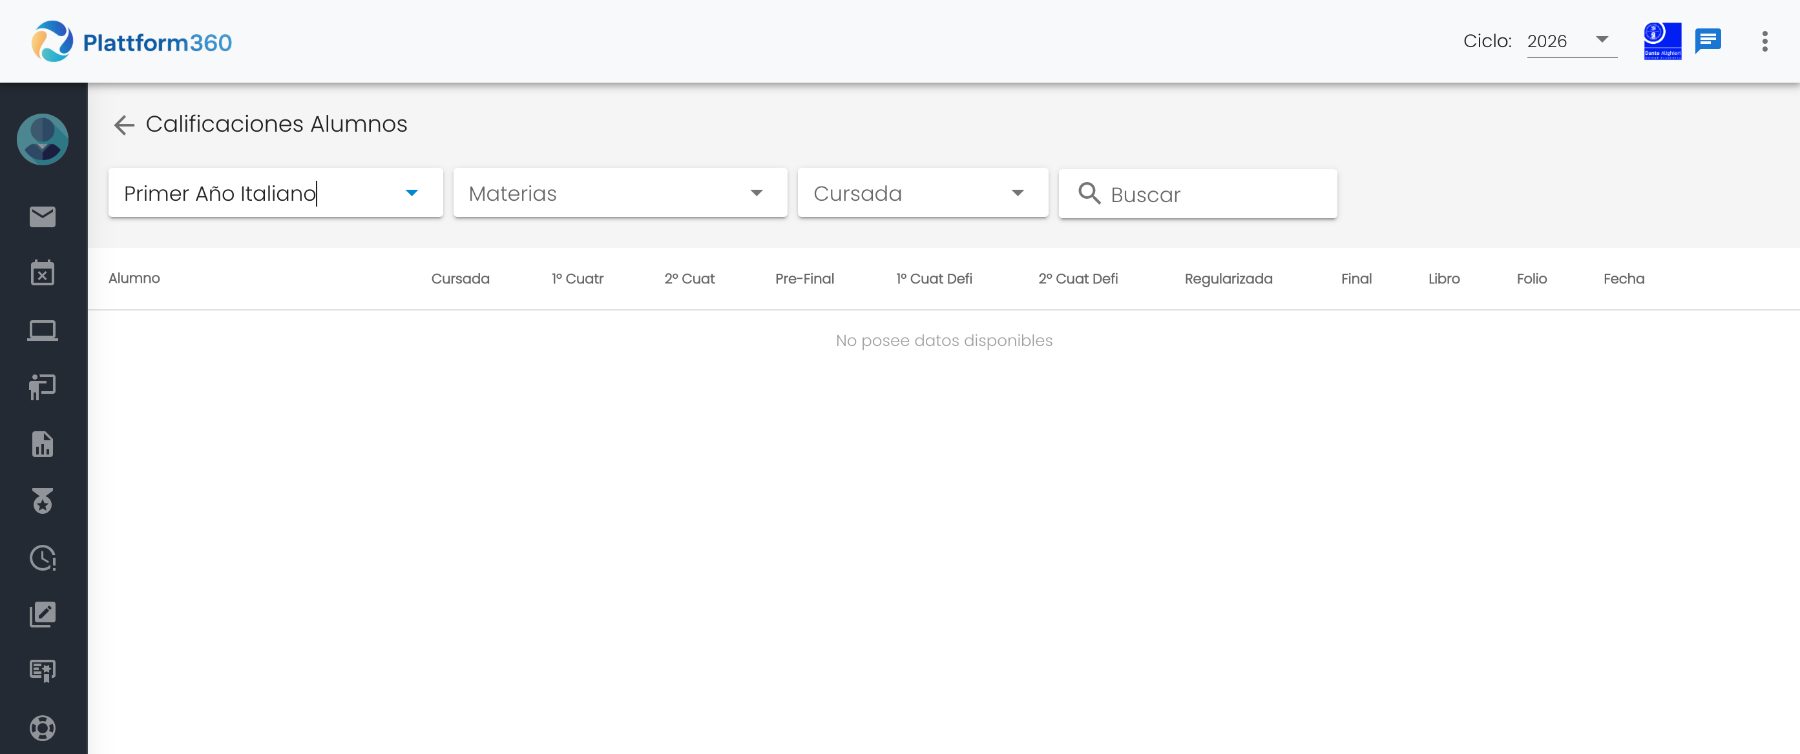Open the medal award icon in sidebar
The height and width of the screenshot is (754, 1800).
(x=42, y=501)
